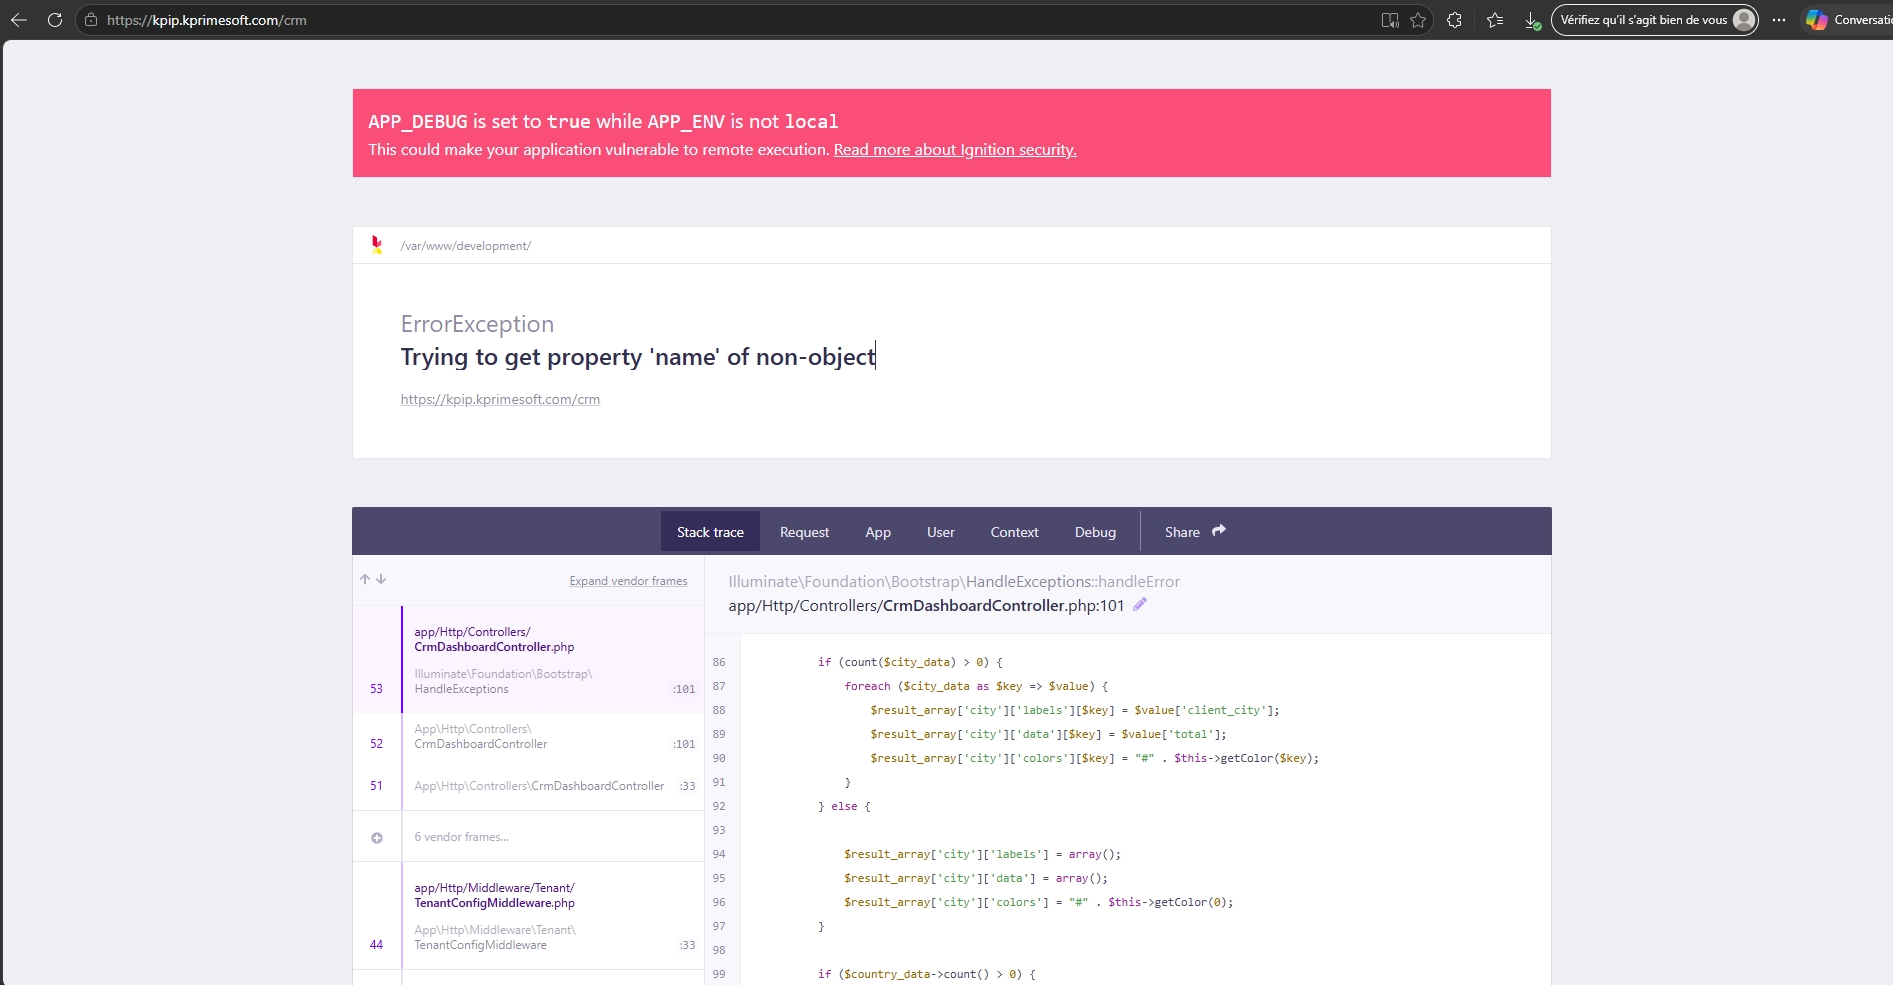Open the browser extensions icon

click(1454, 20)
